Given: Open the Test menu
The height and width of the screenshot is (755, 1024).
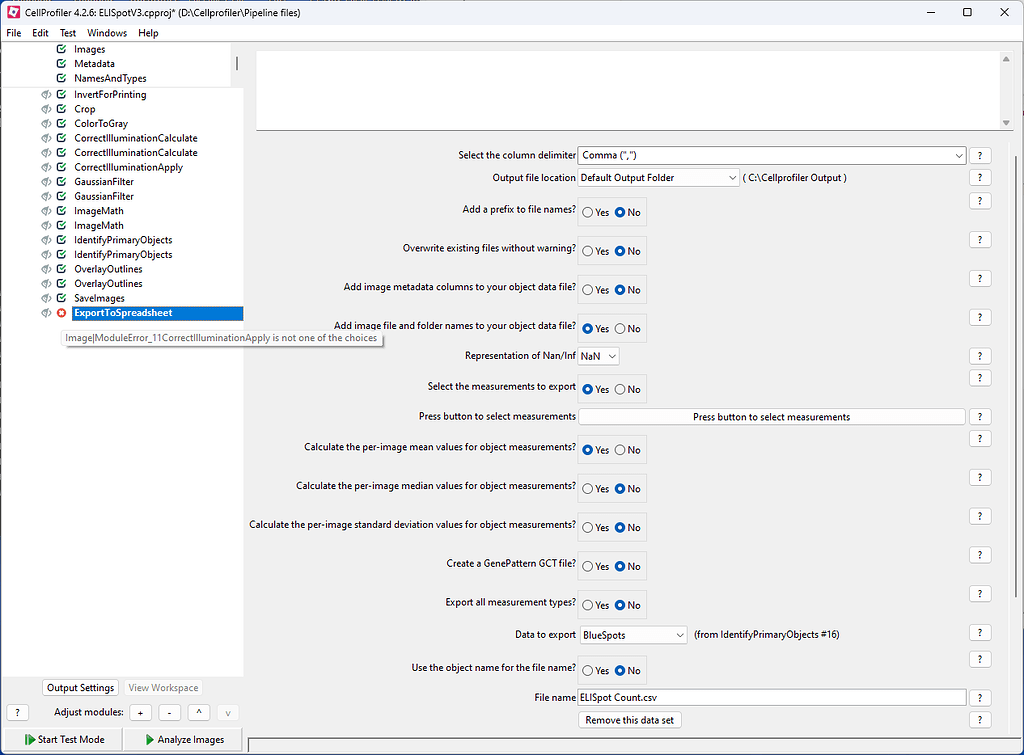Looking at the screenshot, I should pyautogui.click(x=66, y=32).
